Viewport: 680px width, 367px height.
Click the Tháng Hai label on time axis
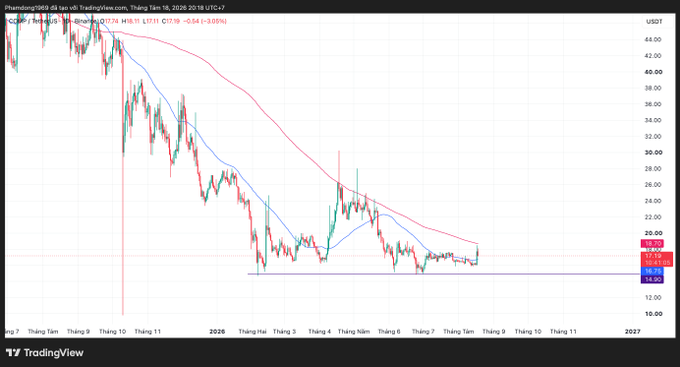click(x=252, y=331)
